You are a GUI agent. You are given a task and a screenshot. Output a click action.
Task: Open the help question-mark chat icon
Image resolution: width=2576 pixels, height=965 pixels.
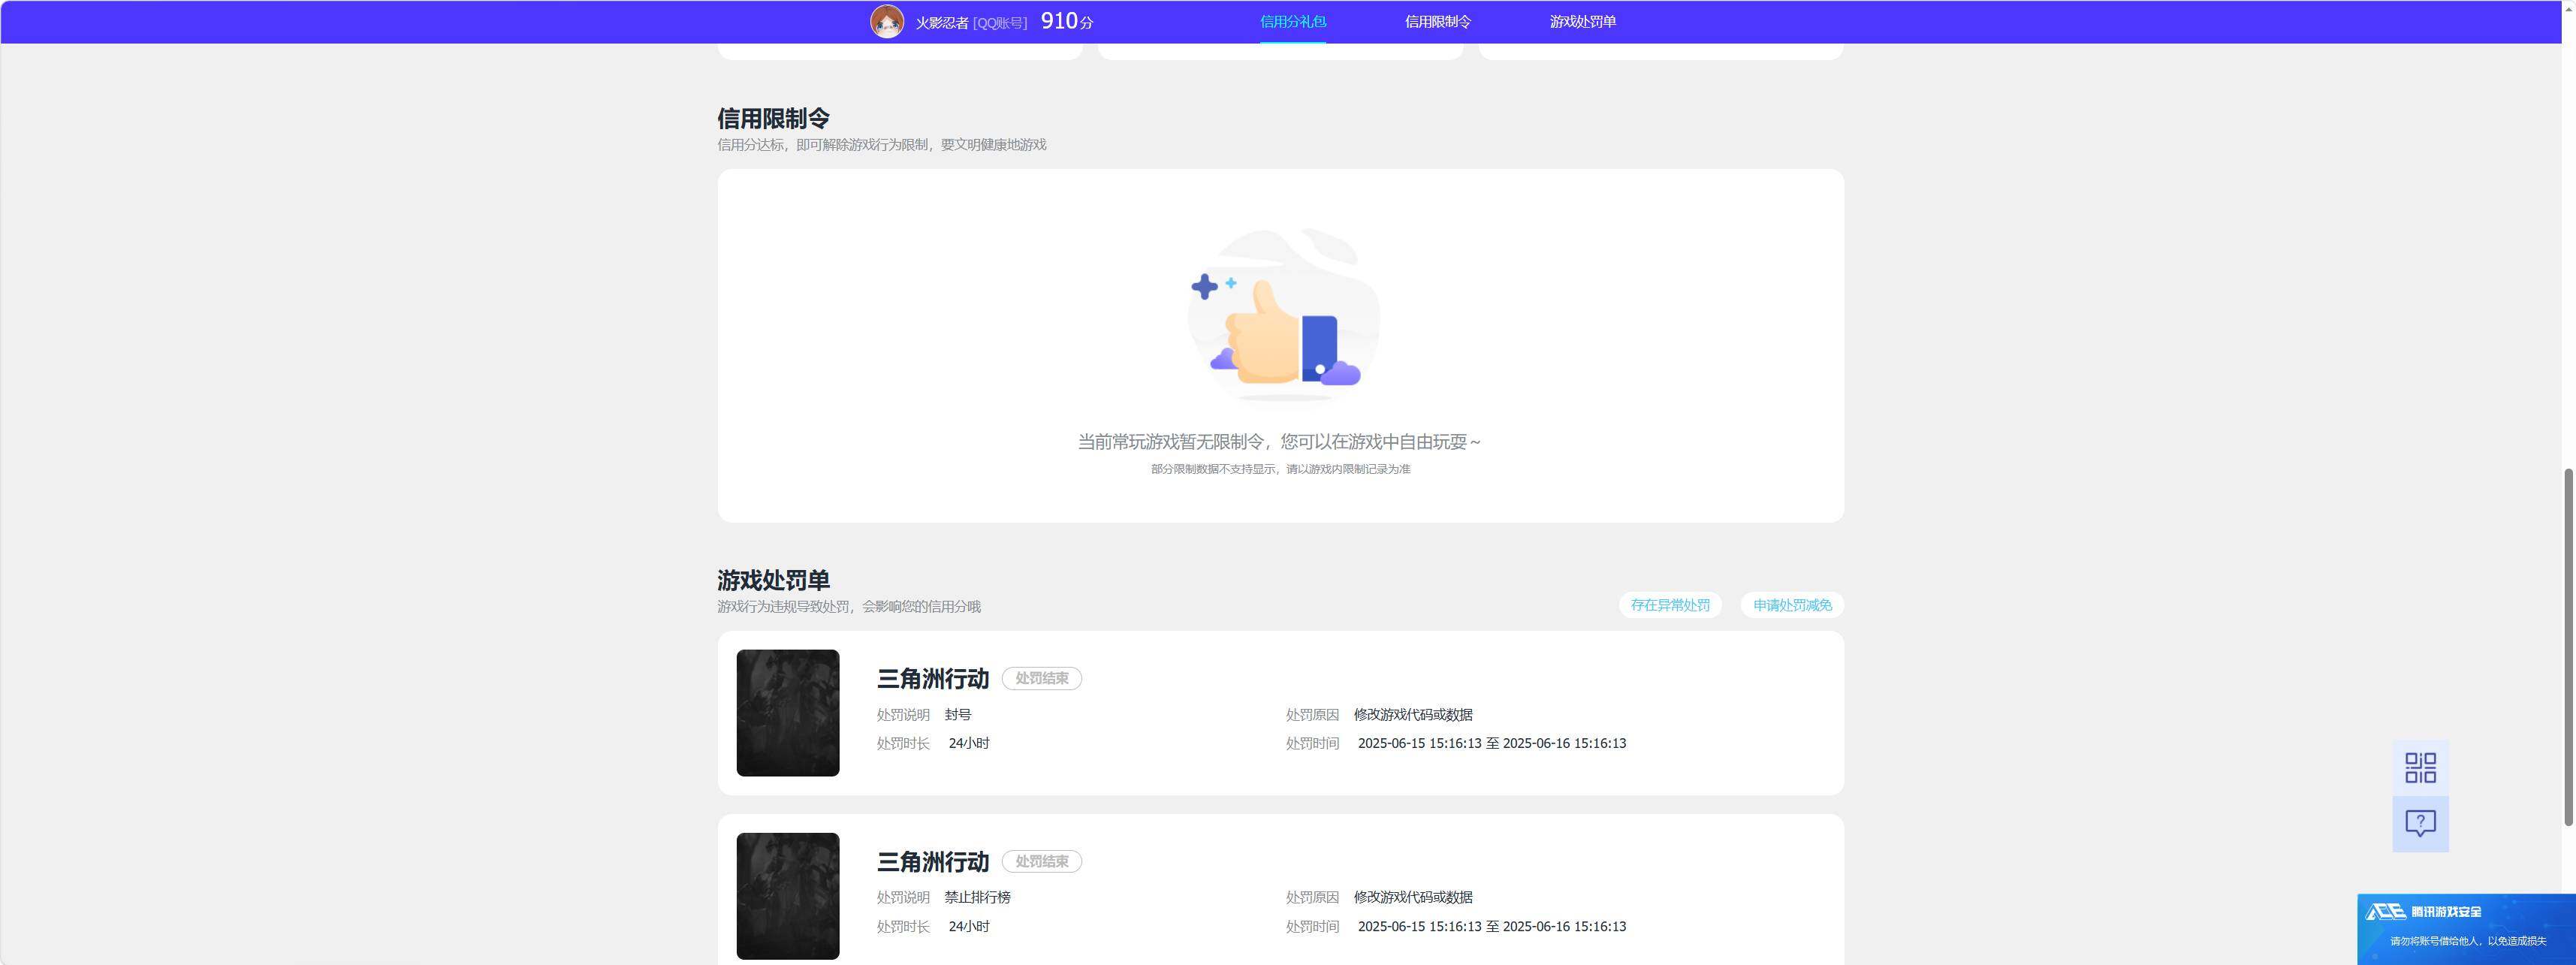[x=2420, y=823]
